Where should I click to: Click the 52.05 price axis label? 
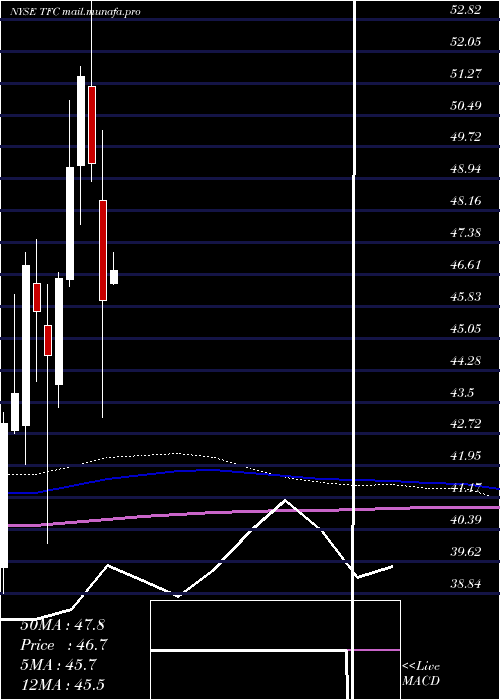point(466,42)
